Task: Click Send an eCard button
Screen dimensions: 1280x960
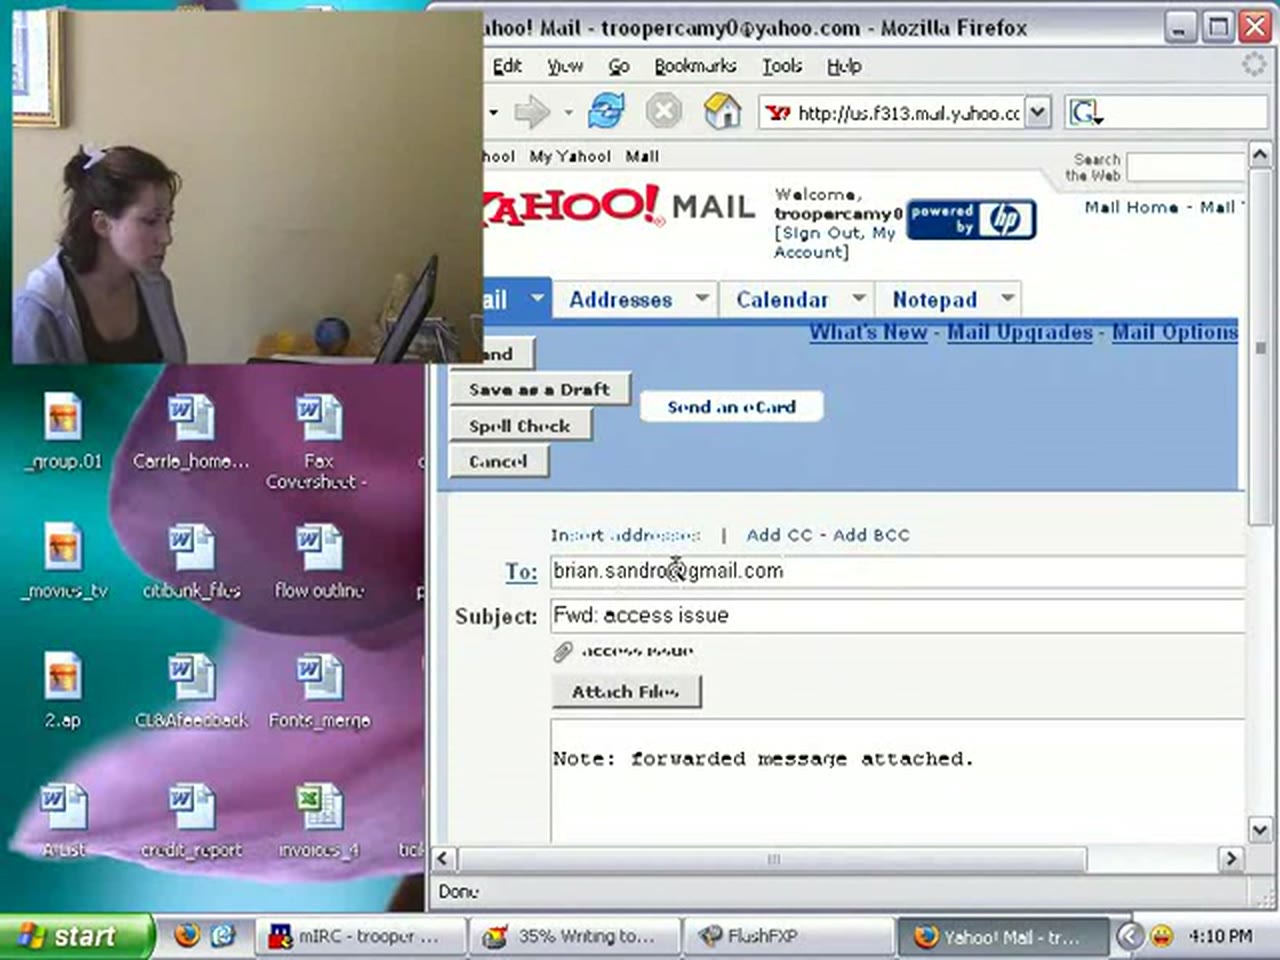Action: 731,407
